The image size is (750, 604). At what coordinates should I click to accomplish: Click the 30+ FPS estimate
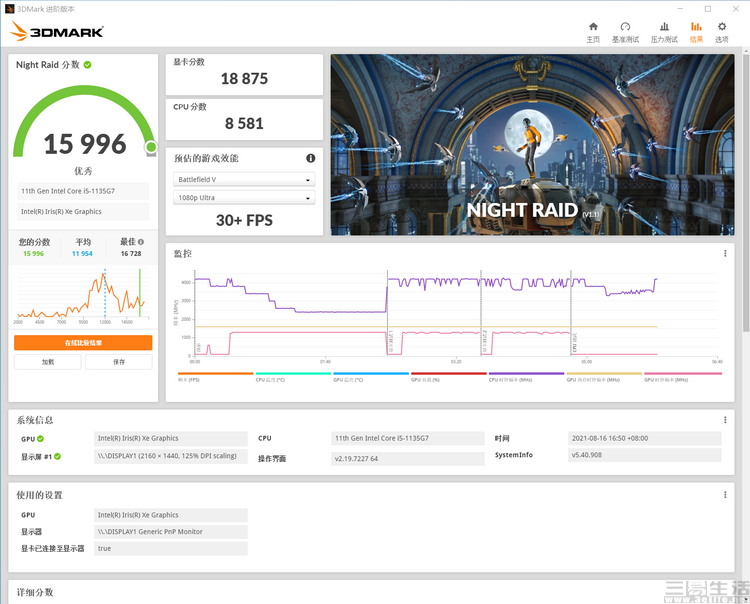tap(244, 220)
